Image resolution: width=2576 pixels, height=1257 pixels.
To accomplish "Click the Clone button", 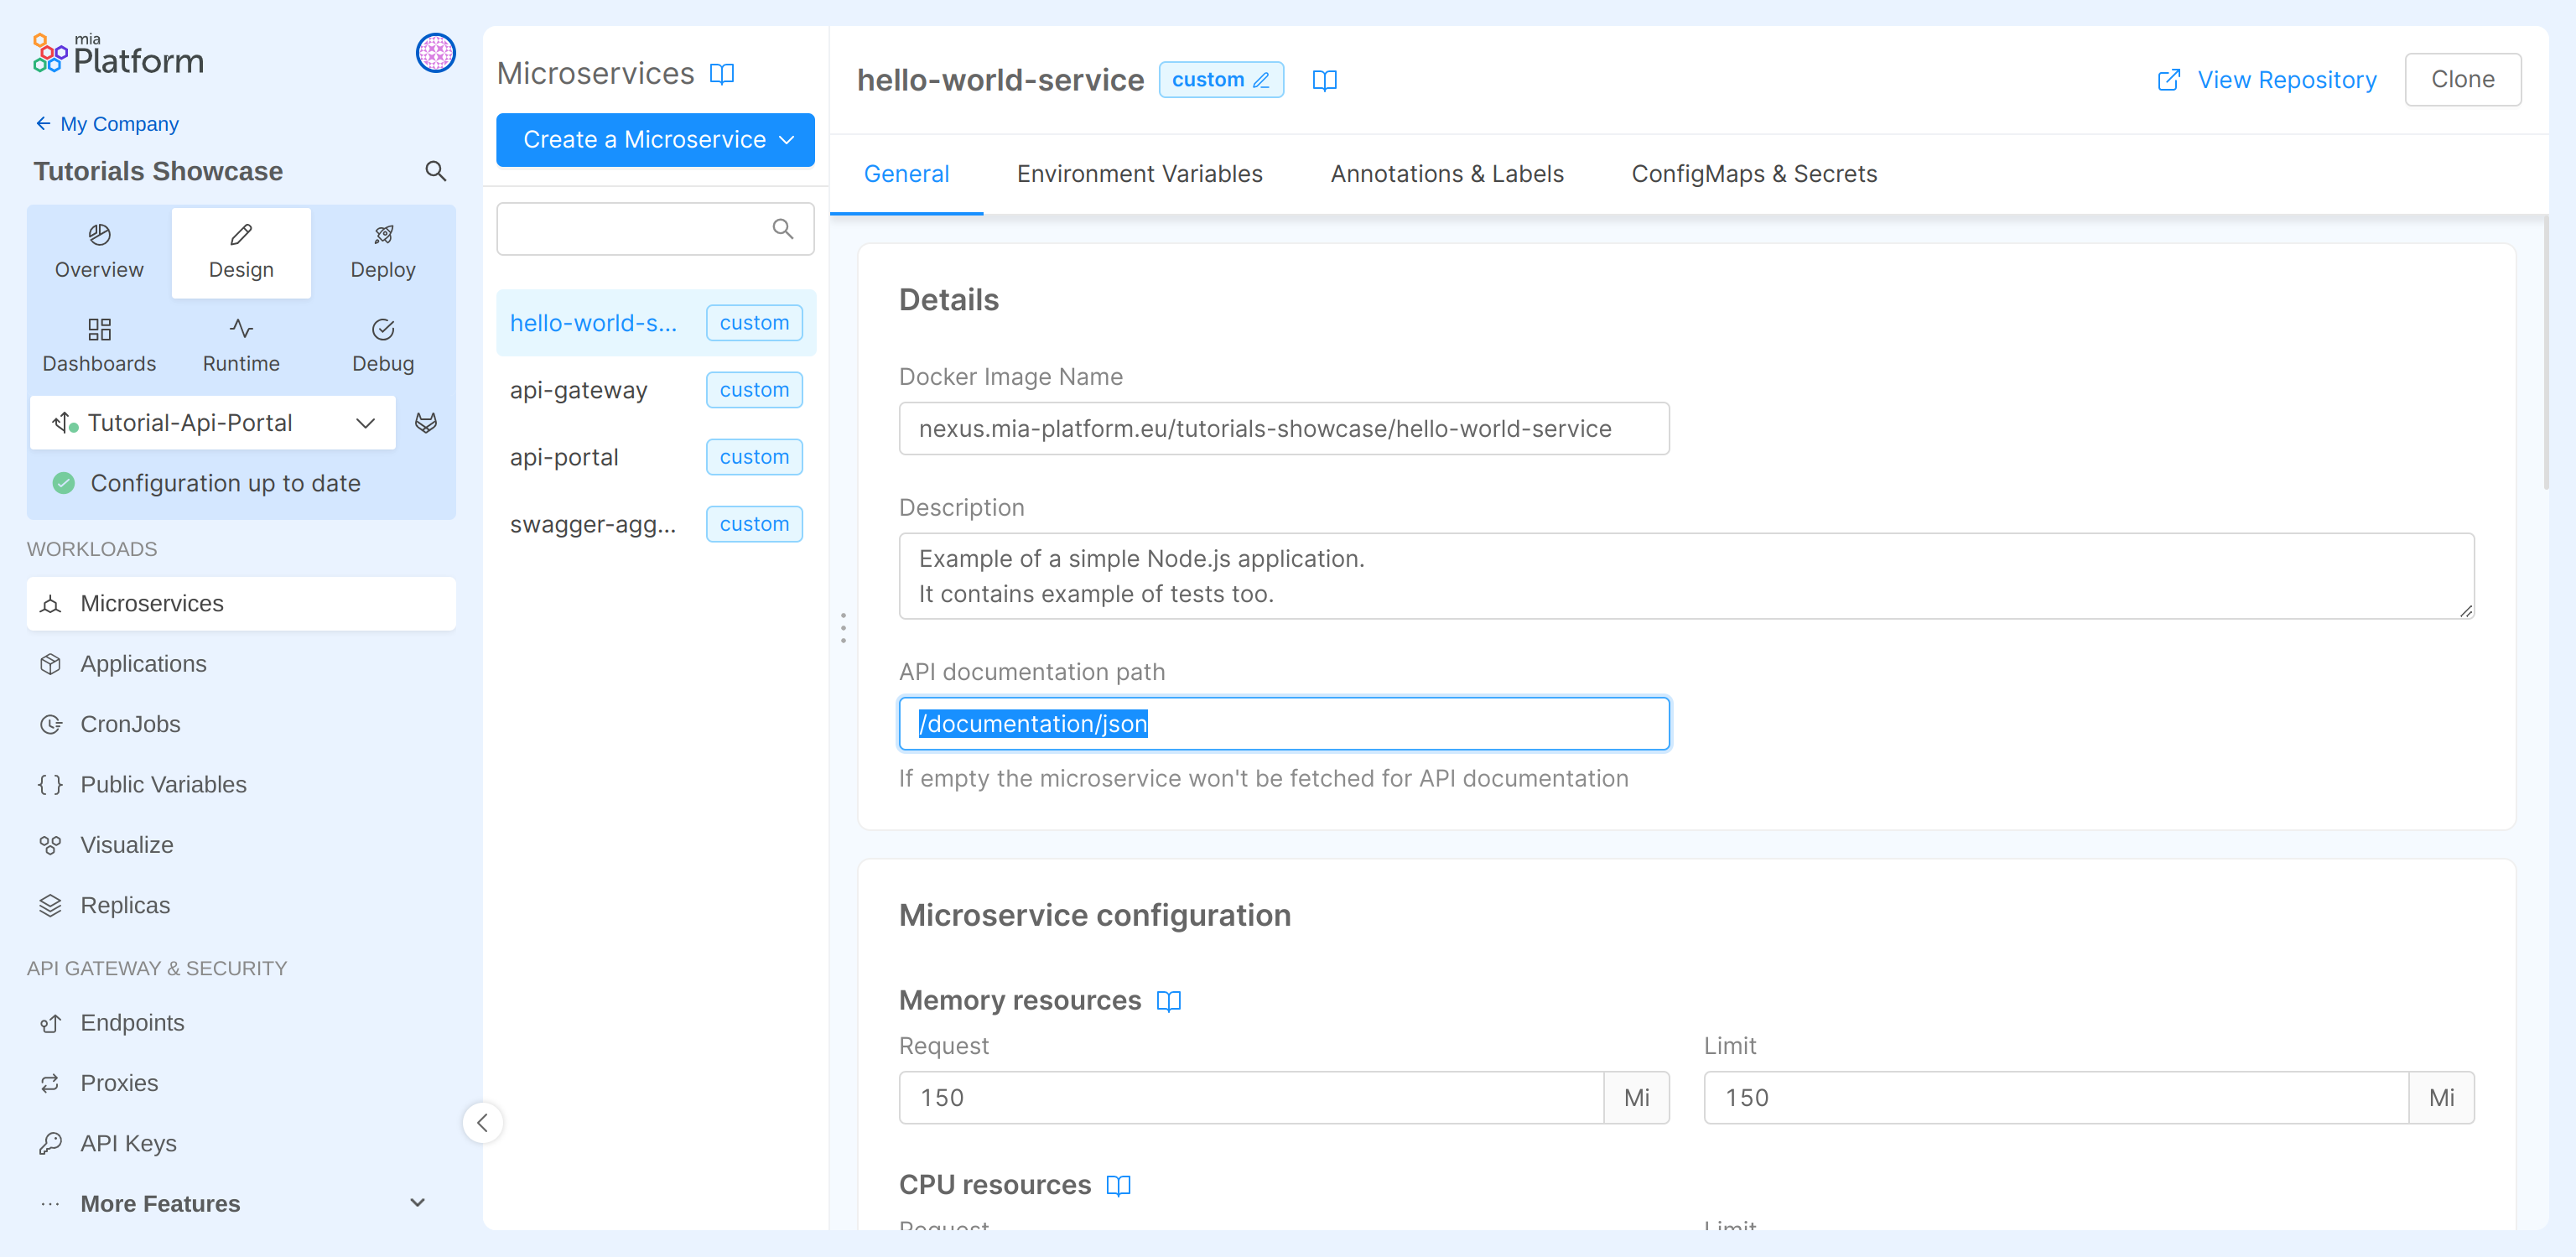I will pos(2463,79).
